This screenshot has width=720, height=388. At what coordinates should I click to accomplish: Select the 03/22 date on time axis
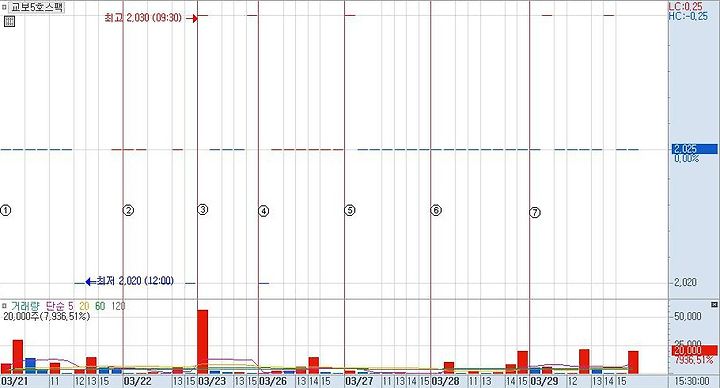(x=137, y=382)
